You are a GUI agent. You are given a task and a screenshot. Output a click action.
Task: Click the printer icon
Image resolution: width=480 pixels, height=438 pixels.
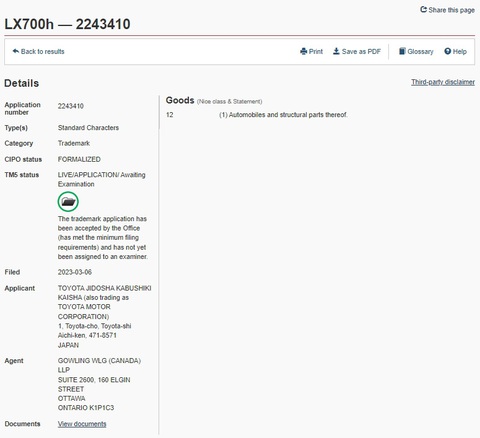(303, 51)
